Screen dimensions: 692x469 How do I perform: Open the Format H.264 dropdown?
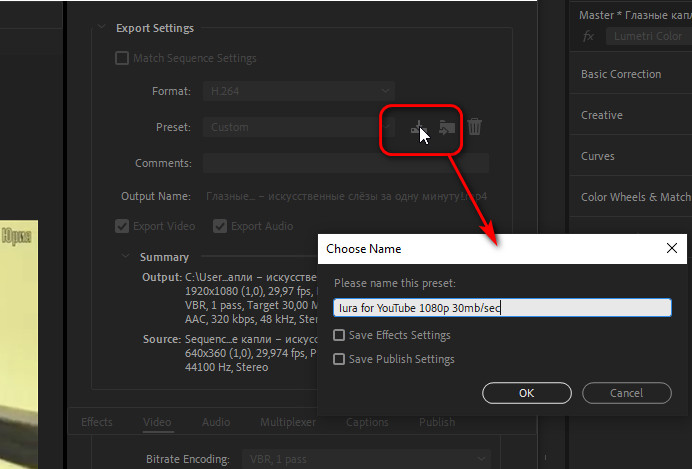tap(299, 91)
